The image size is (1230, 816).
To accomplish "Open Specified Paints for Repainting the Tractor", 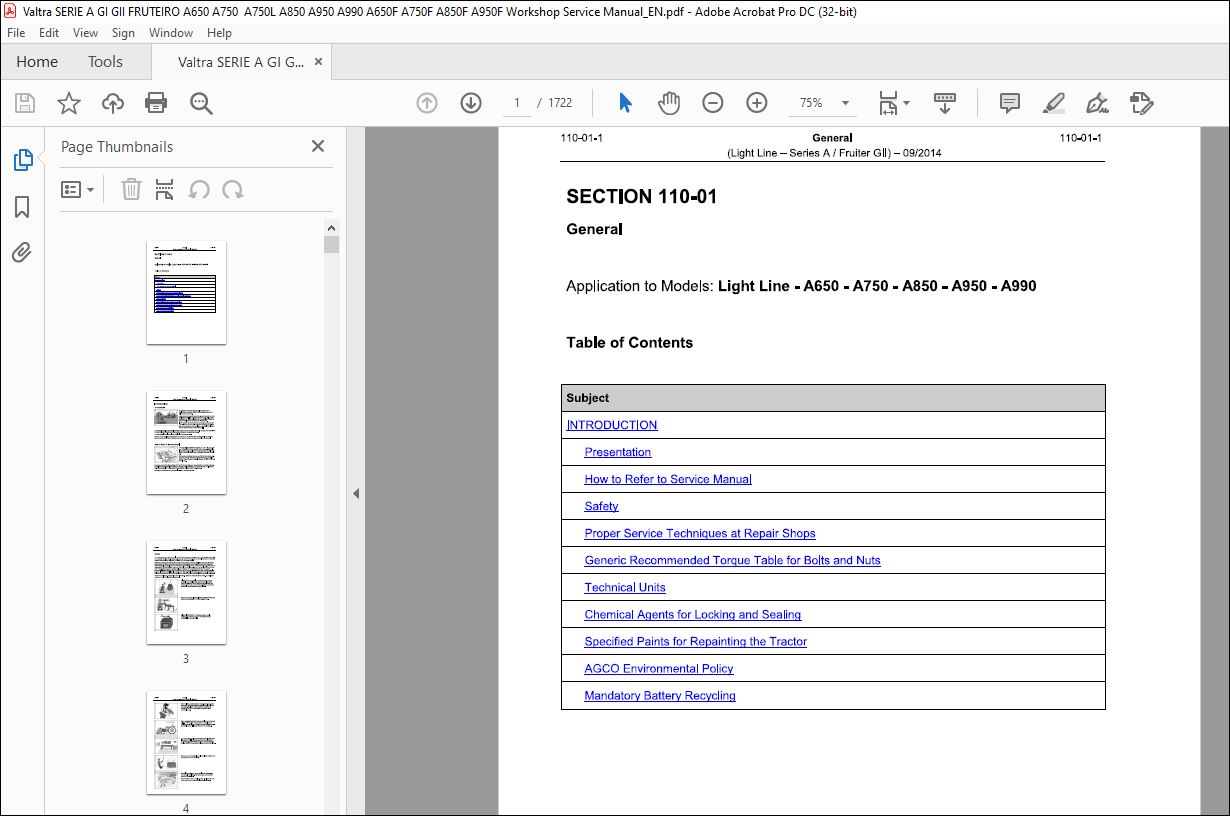I will pos(696,641).
